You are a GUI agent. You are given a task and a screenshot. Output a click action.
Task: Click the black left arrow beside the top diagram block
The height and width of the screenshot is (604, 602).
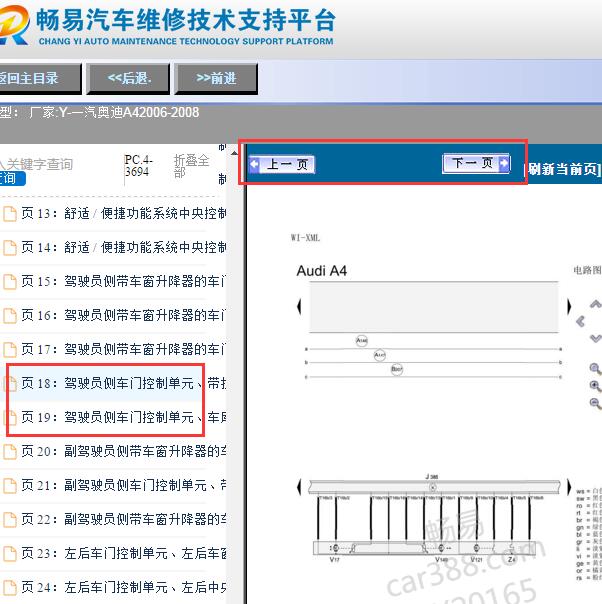tap(299, 307)
